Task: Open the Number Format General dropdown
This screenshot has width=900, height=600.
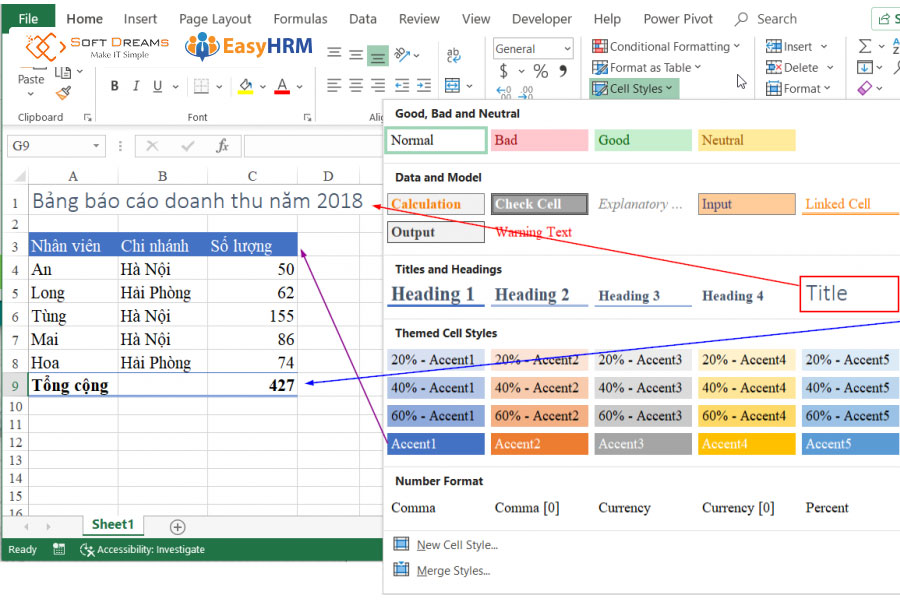Action: point(567,49)
